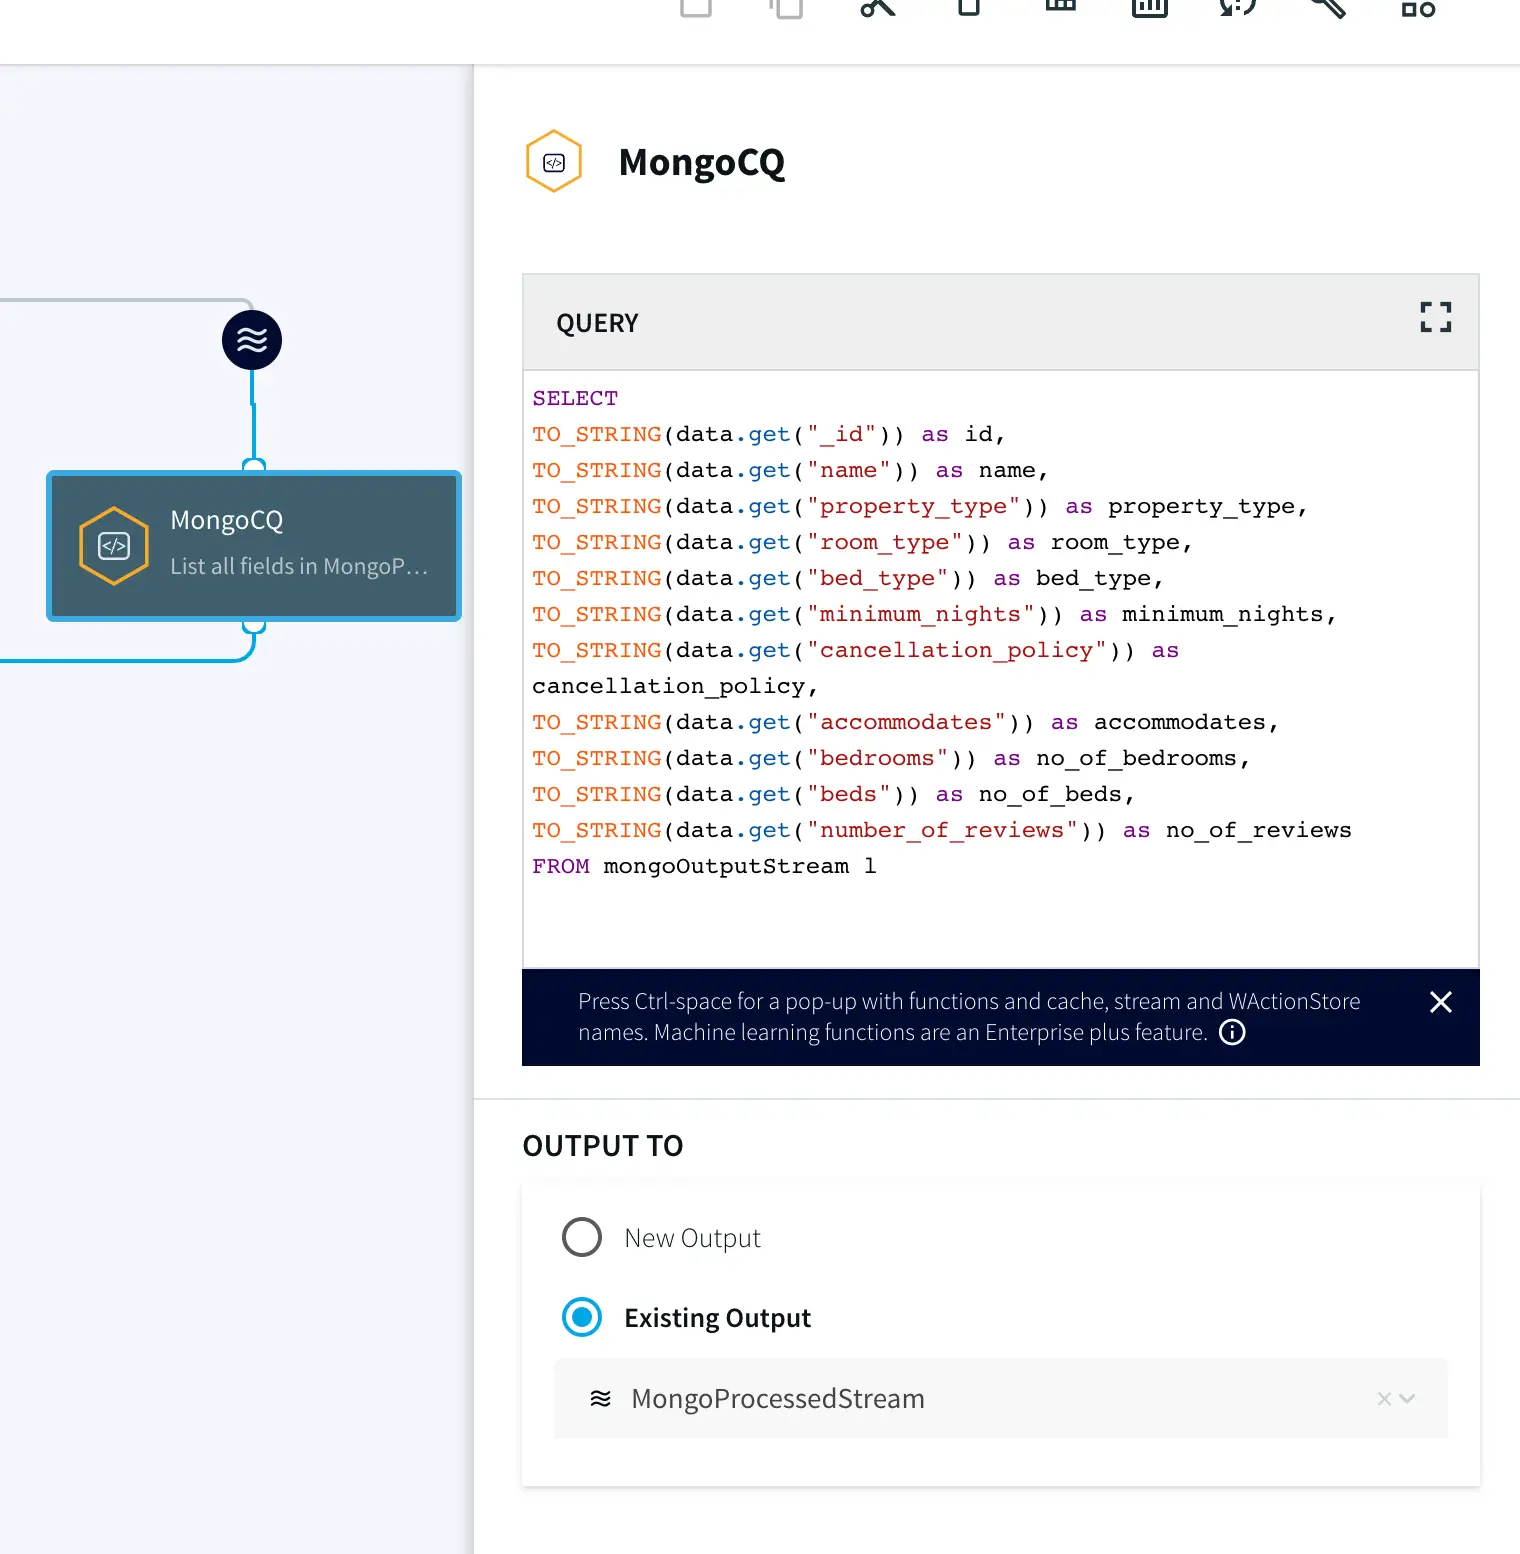Select the MongoCQ node on canvas
This screenshot has width=1520, height=1554.
pyautogui.click(x=254, y=546)
